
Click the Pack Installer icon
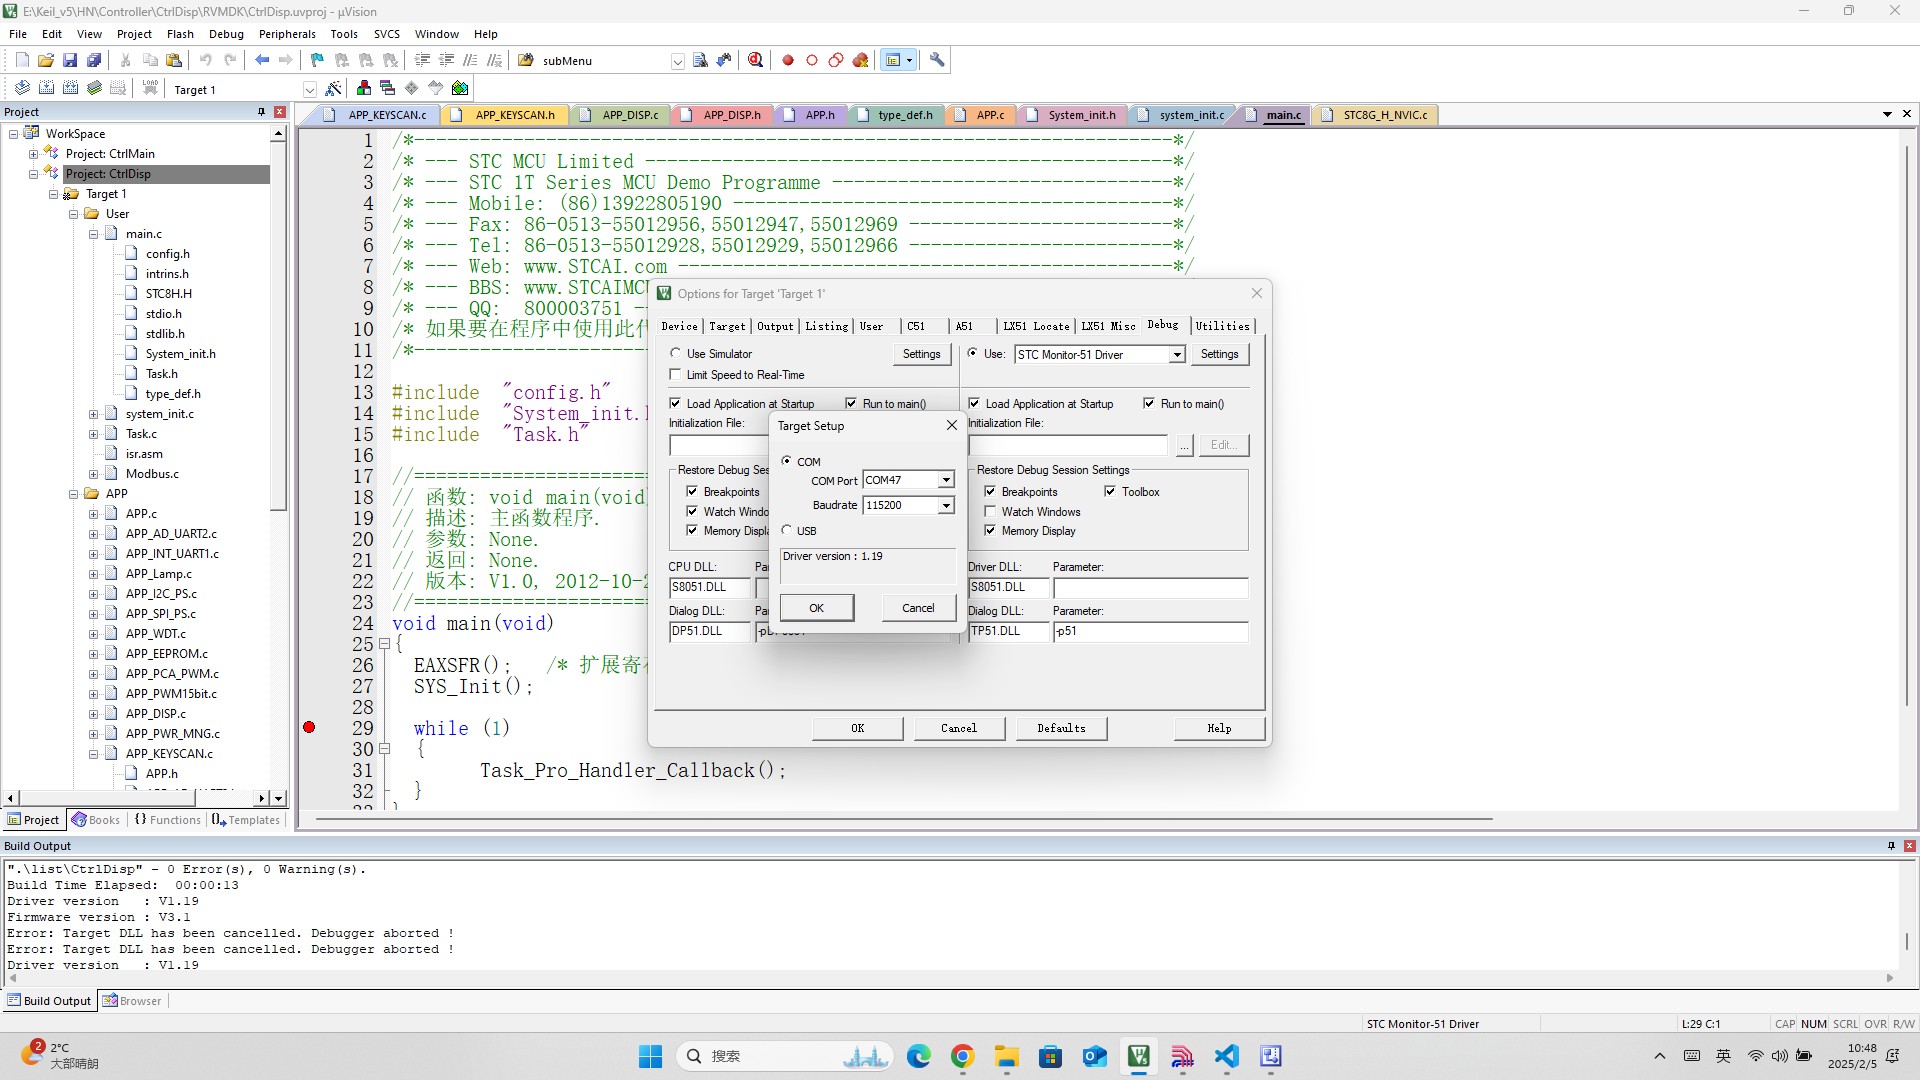pos(460,88)
